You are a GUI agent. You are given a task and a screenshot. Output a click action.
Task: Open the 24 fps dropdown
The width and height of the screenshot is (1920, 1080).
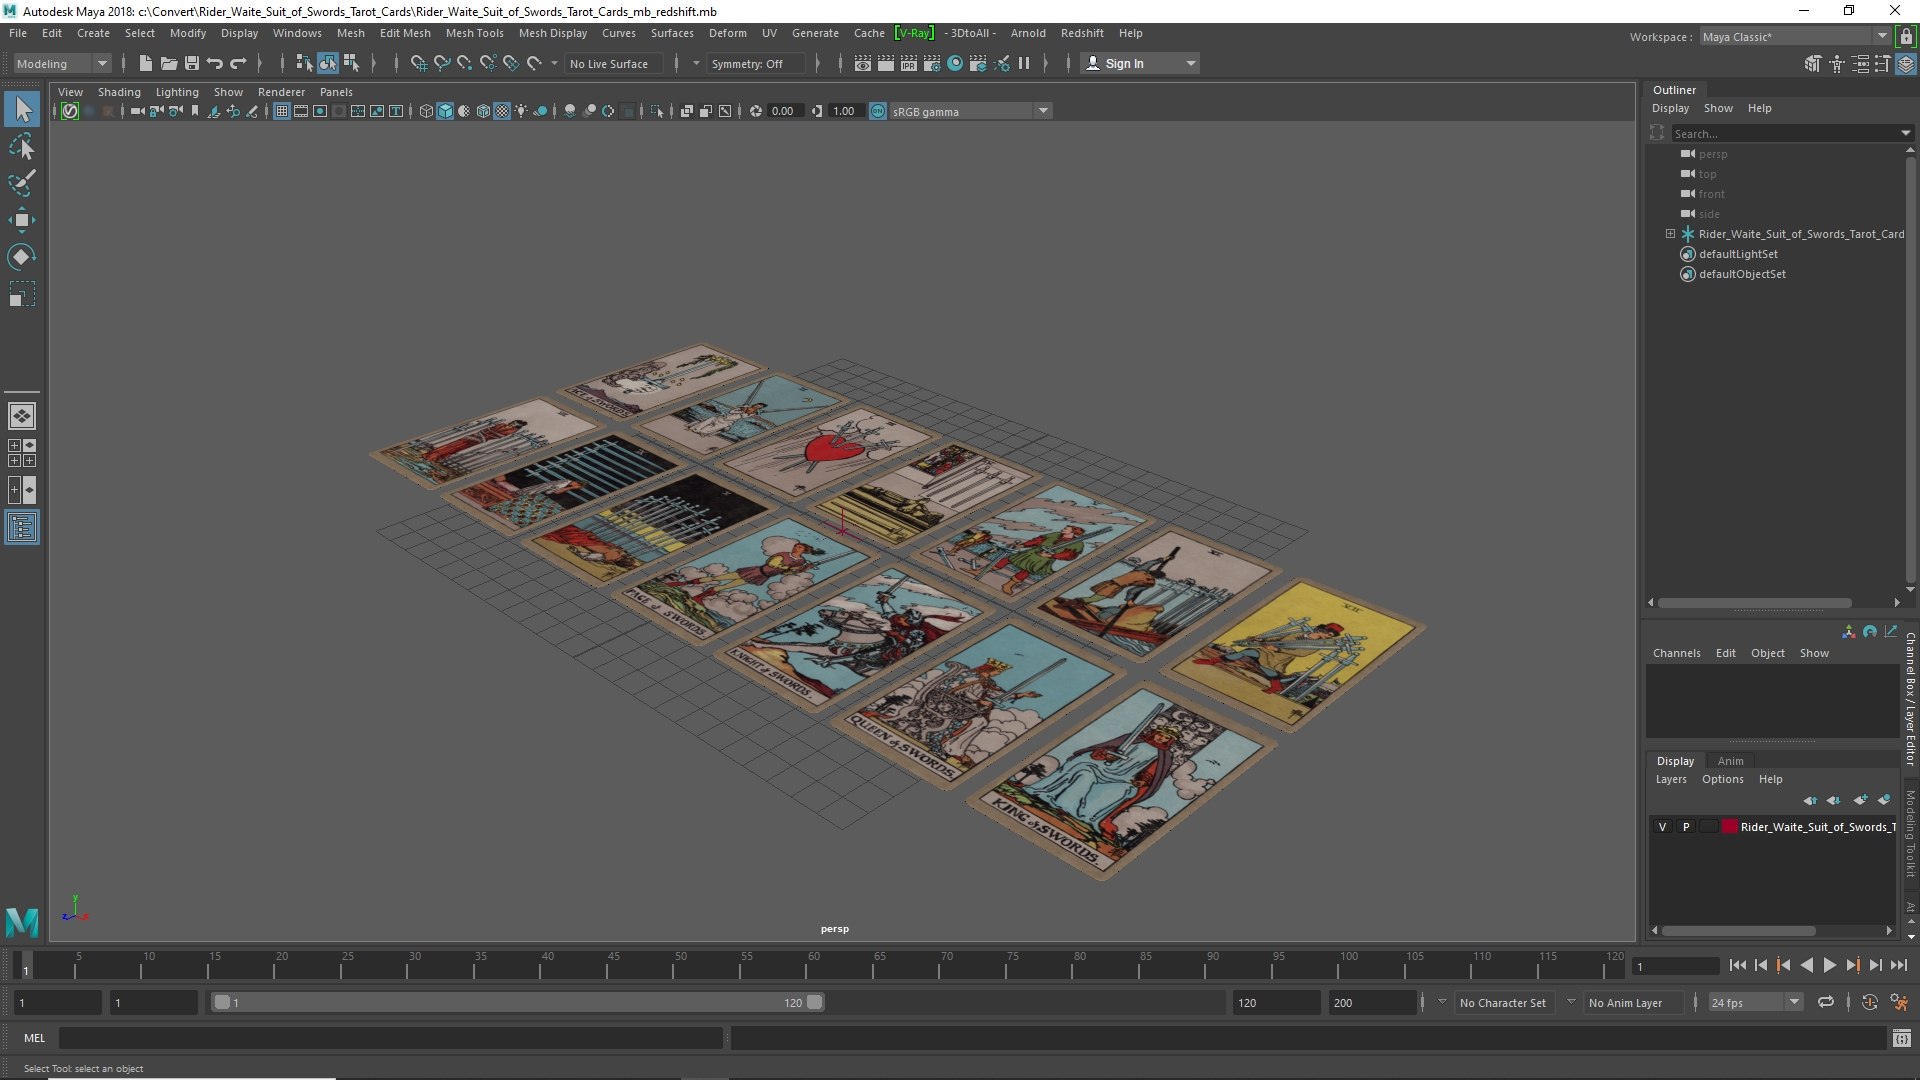tap(1755, 1002)
